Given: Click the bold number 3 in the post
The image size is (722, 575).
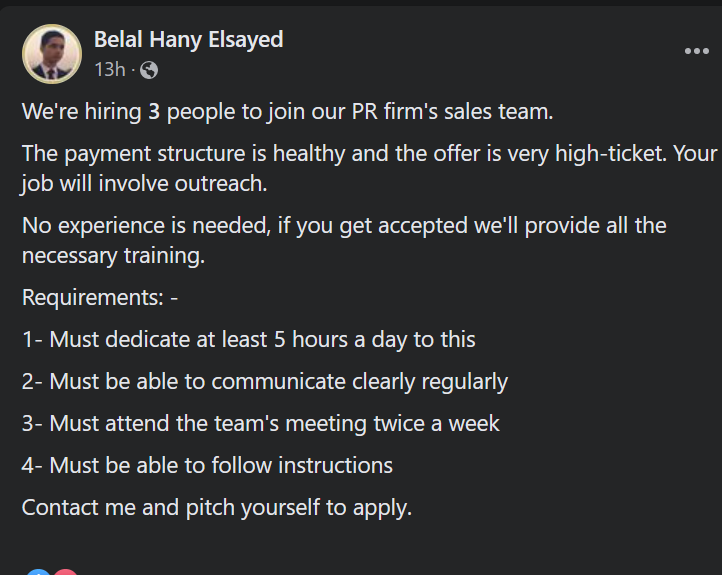Looking at the screenshot, I should coord(154,111).
